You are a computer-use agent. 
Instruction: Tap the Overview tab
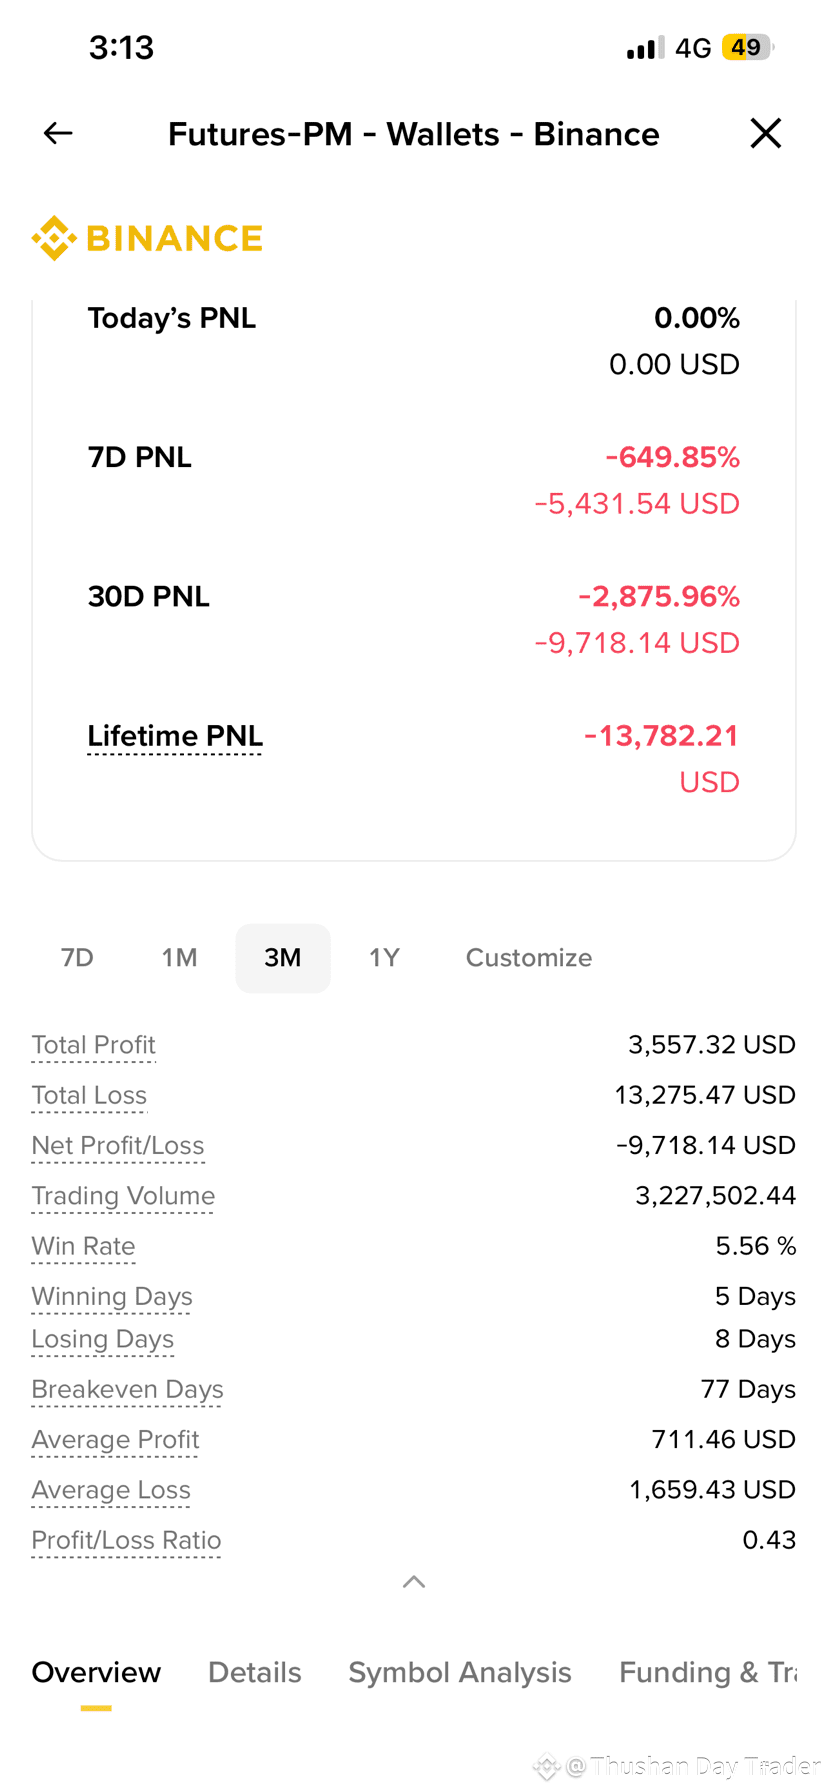pyautogui.click(x=96, y=1672)
